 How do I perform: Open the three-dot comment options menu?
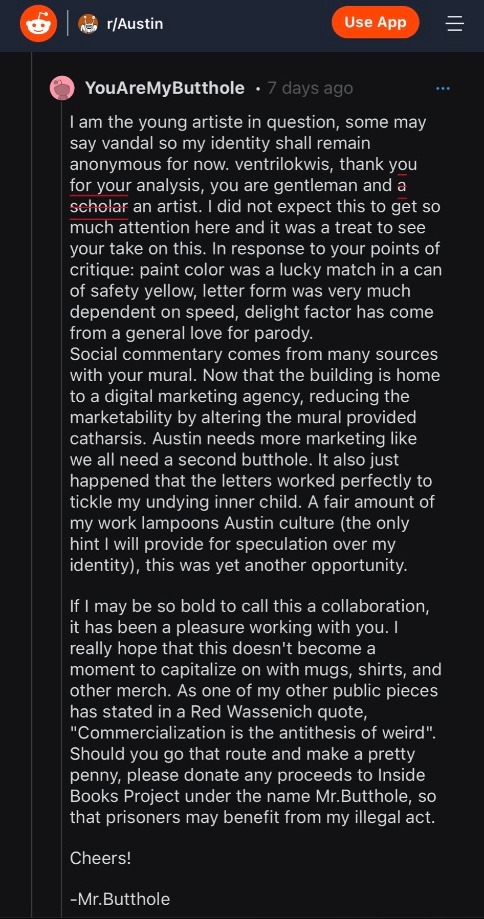(443, 89)
